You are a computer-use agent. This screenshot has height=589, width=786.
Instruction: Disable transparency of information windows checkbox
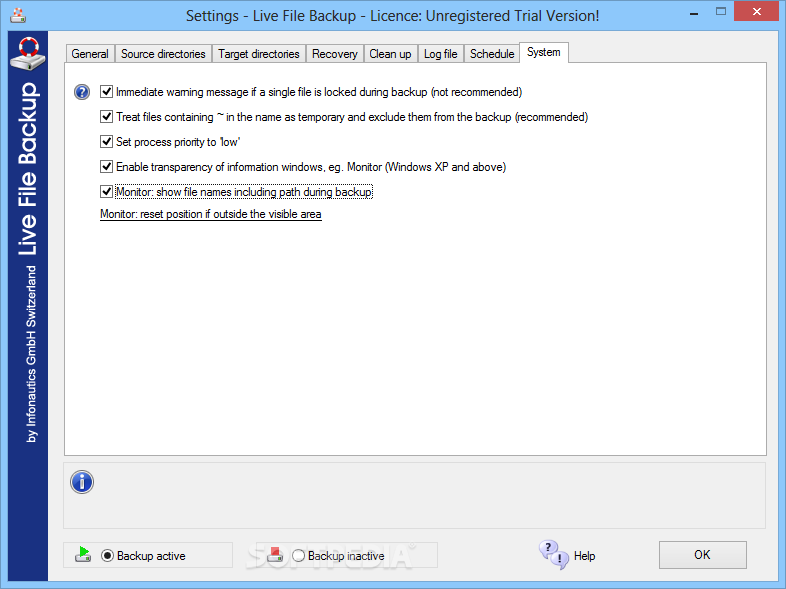106,166
